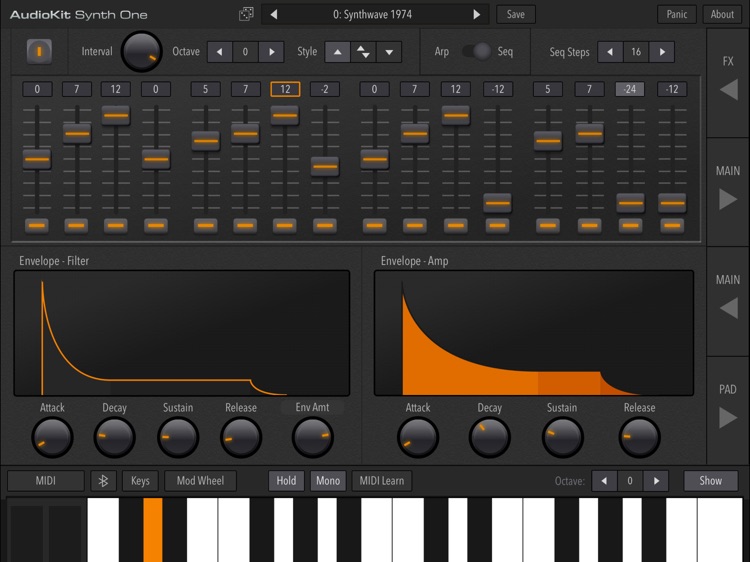Open the MIDI settings button
750x562 pixels.
46,481
